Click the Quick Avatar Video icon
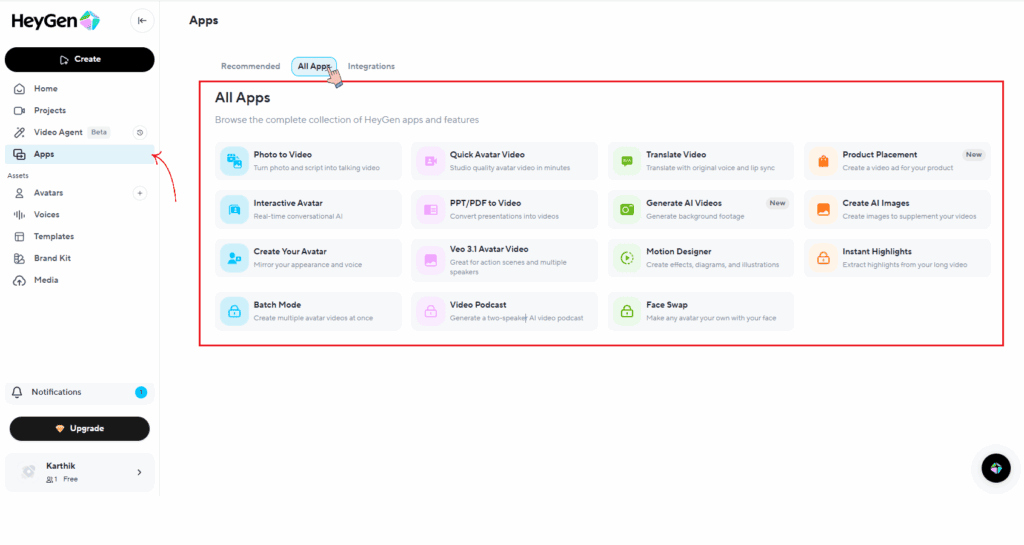This screenshot has height=545, width=1024. (430, 161)
